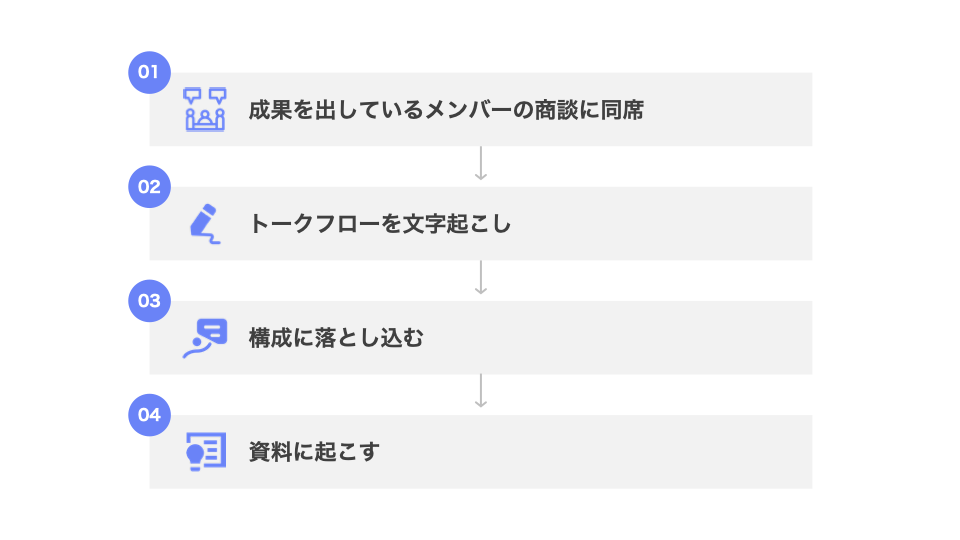
Task: Select the トークフローを文字起こし label
Action: click(380, 224)
